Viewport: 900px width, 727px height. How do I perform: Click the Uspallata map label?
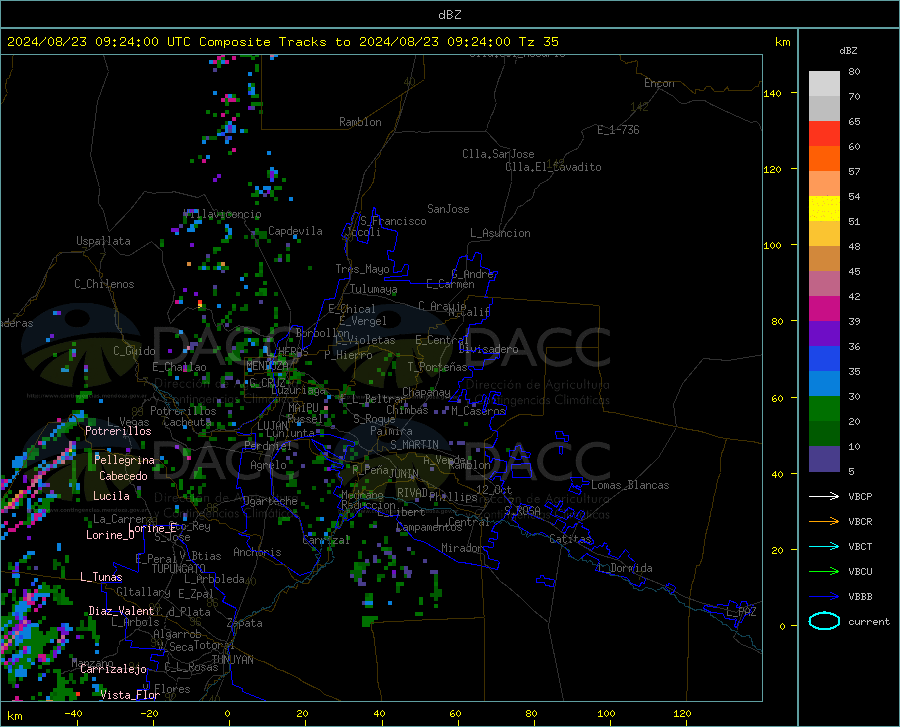[x=103, y=241]
